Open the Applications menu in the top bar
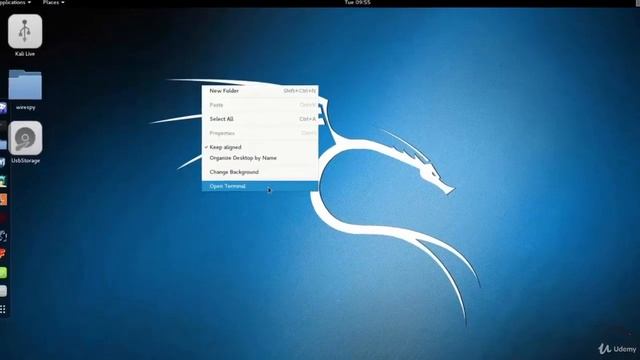The width and height of the screenshot is (640, 360). 15,2
